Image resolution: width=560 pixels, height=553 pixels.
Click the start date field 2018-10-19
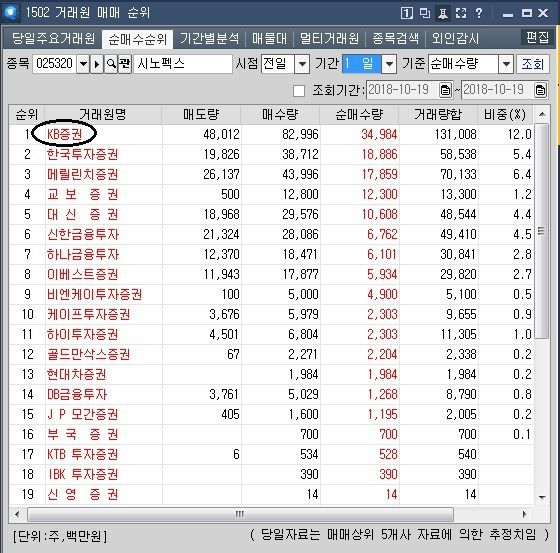click(402, 90)
